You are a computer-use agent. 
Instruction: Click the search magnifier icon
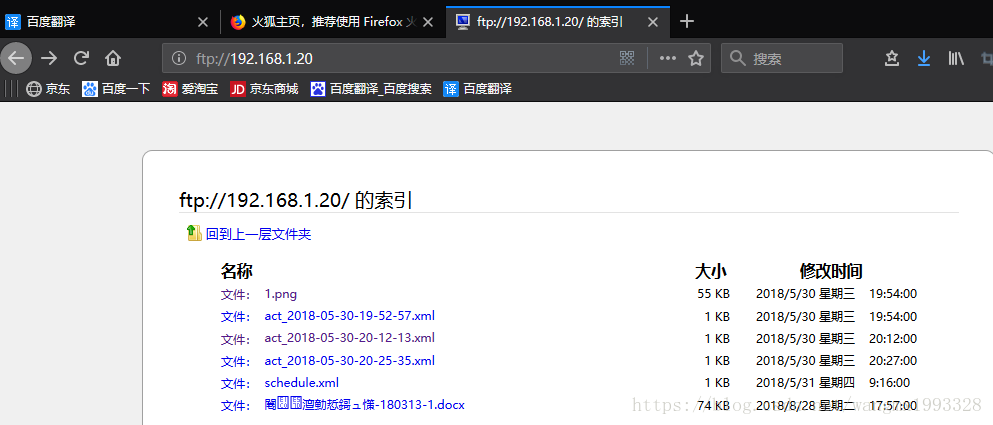737,59
